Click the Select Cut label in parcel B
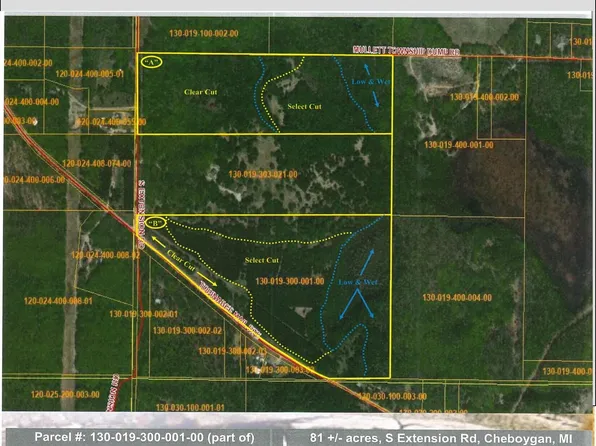The width and height of the screenshot is (596, 446). 262,260
